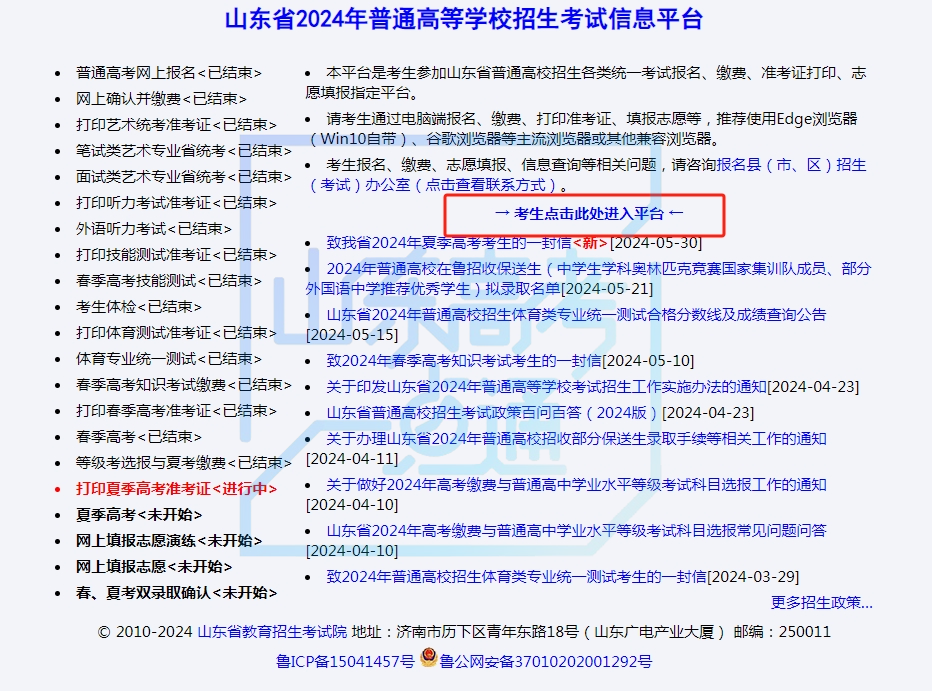Open 考生体检<已结束> entry

click(138, 307)
